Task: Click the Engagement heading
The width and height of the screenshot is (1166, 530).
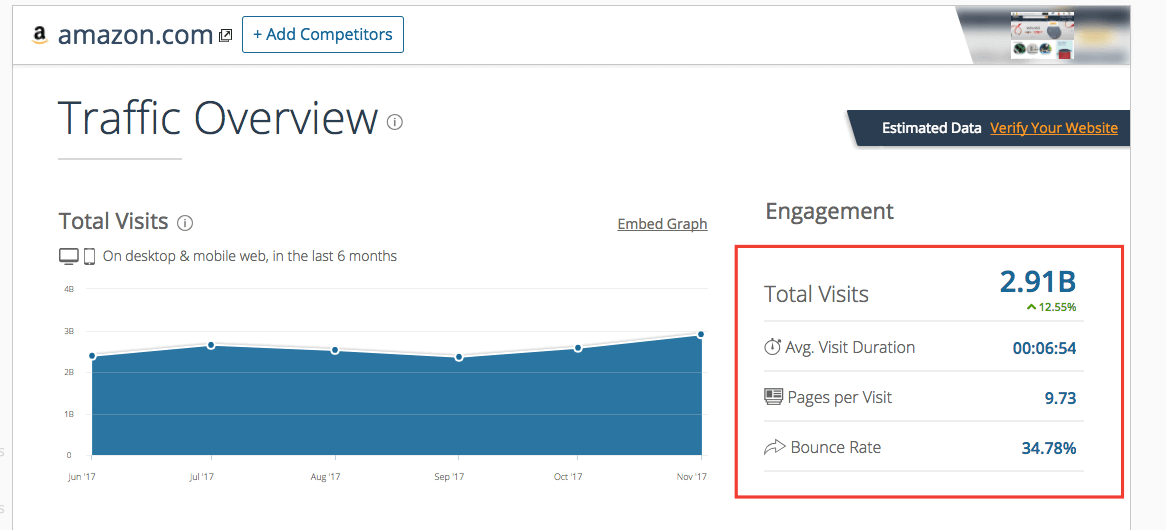Action: click(829, 212)
